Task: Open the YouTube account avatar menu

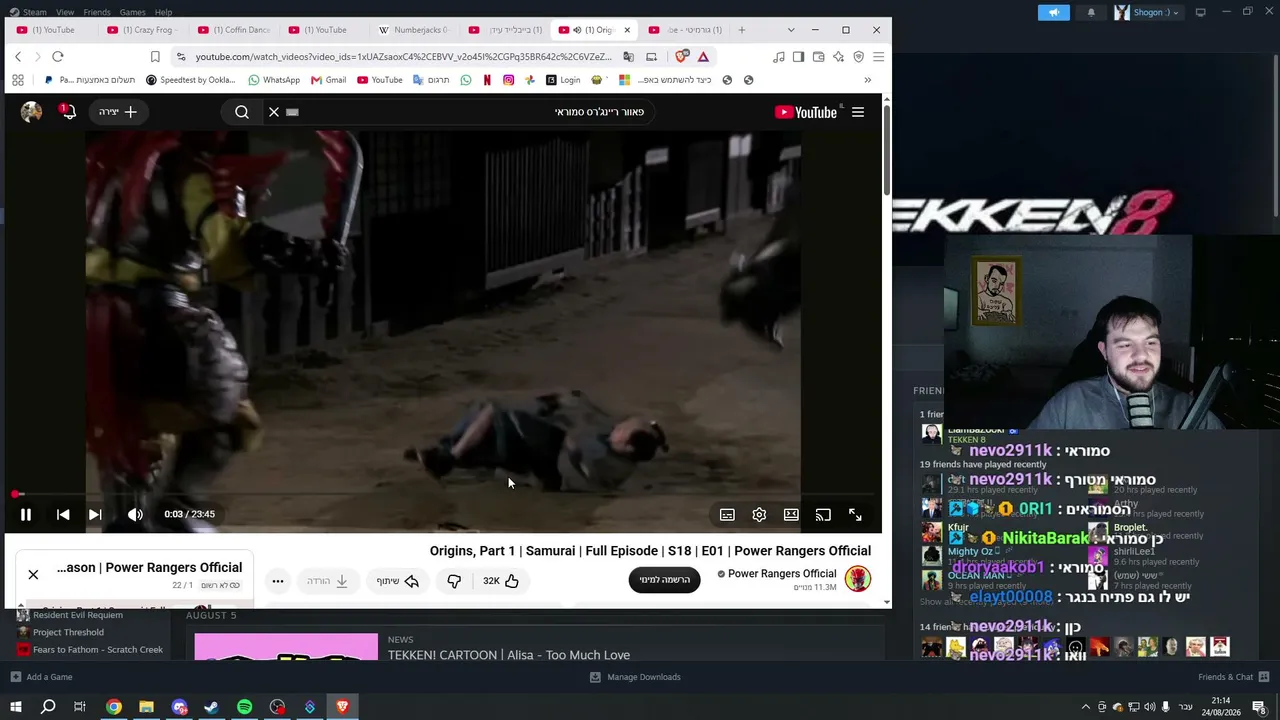Action: point(32,112)
